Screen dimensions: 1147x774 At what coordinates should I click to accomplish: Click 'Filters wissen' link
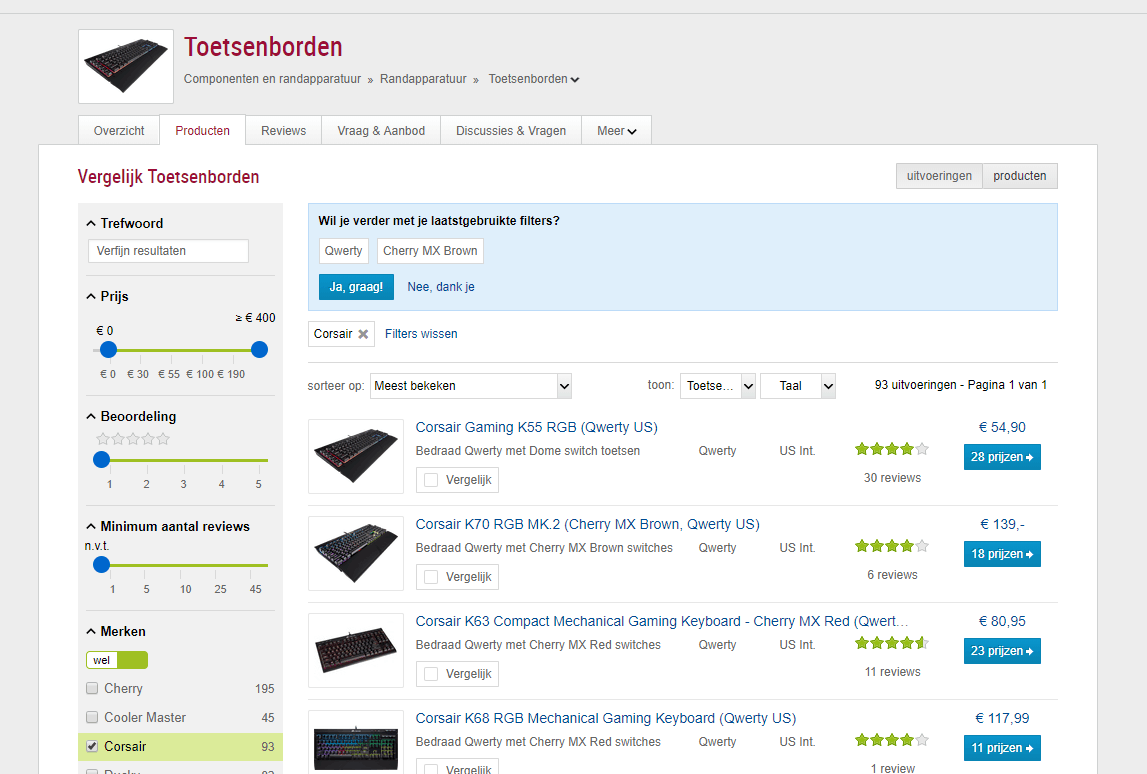click(421, 334)
